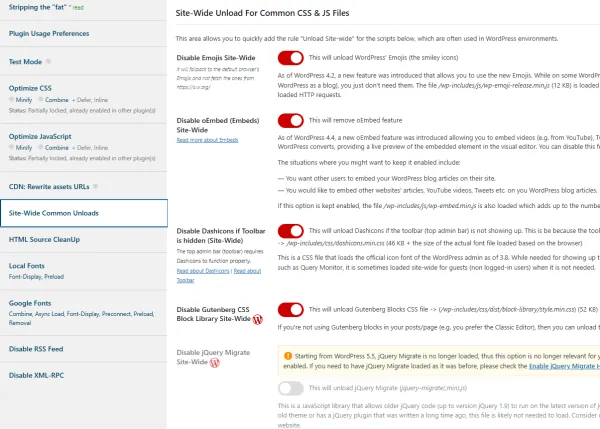Switch off Disable Gutenberg CSS Block Library

click(290, 309)
